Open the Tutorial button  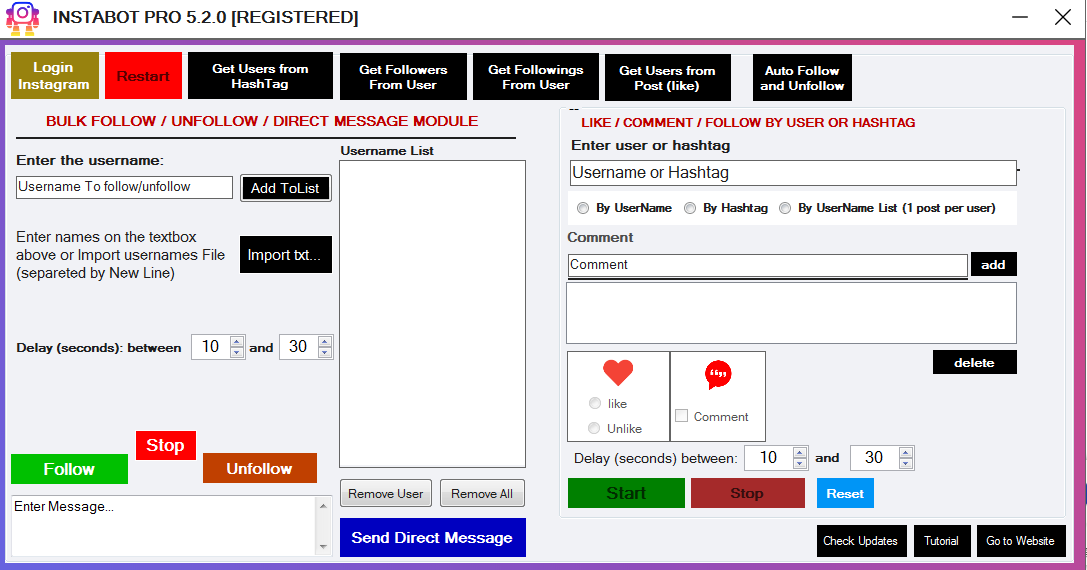coord(941,541)
